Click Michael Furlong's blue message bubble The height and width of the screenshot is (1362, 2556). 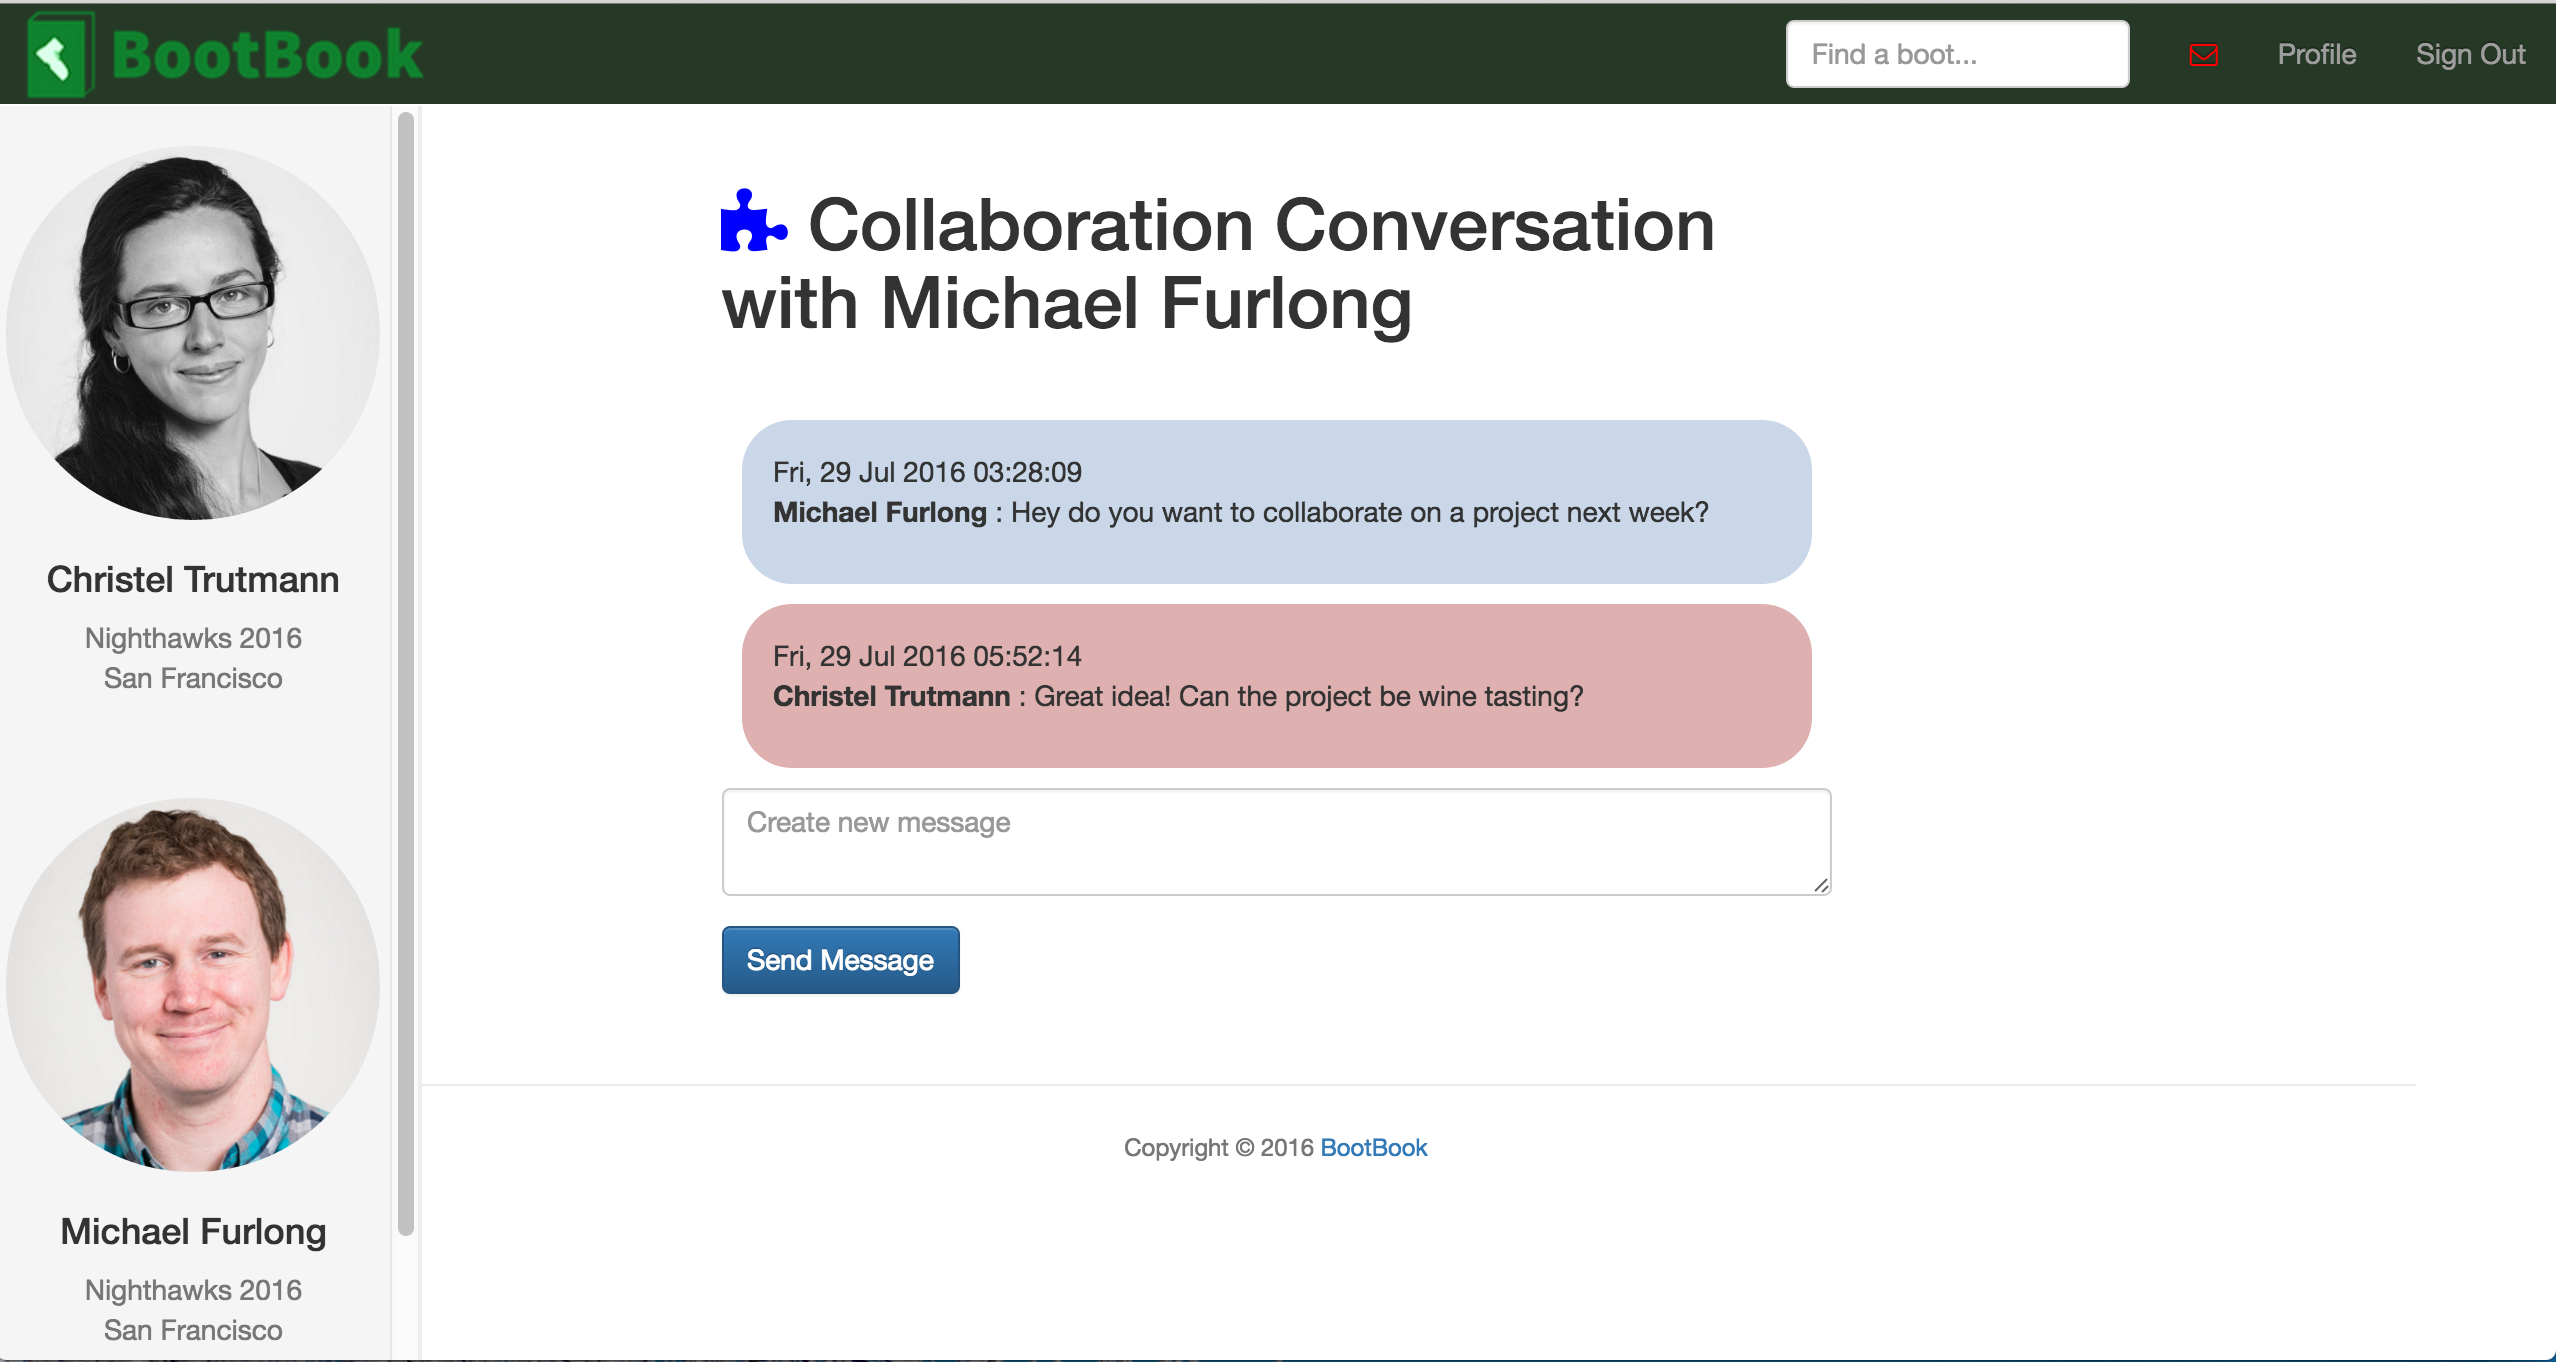click(1276, 502)
